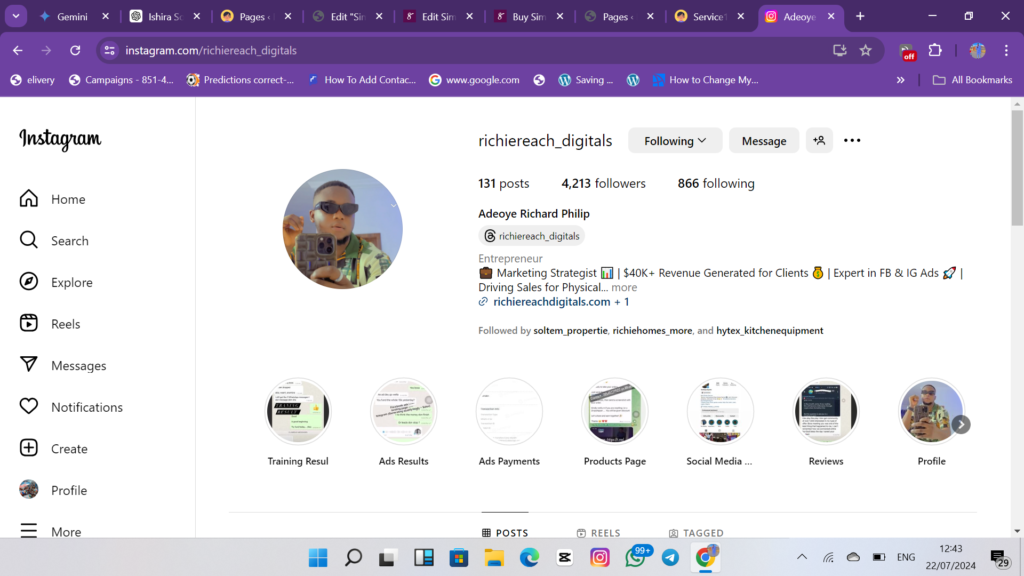This screenshot has height=576, width=1024.
Task: View the 4,213 followers list
Action: (603, 184)
